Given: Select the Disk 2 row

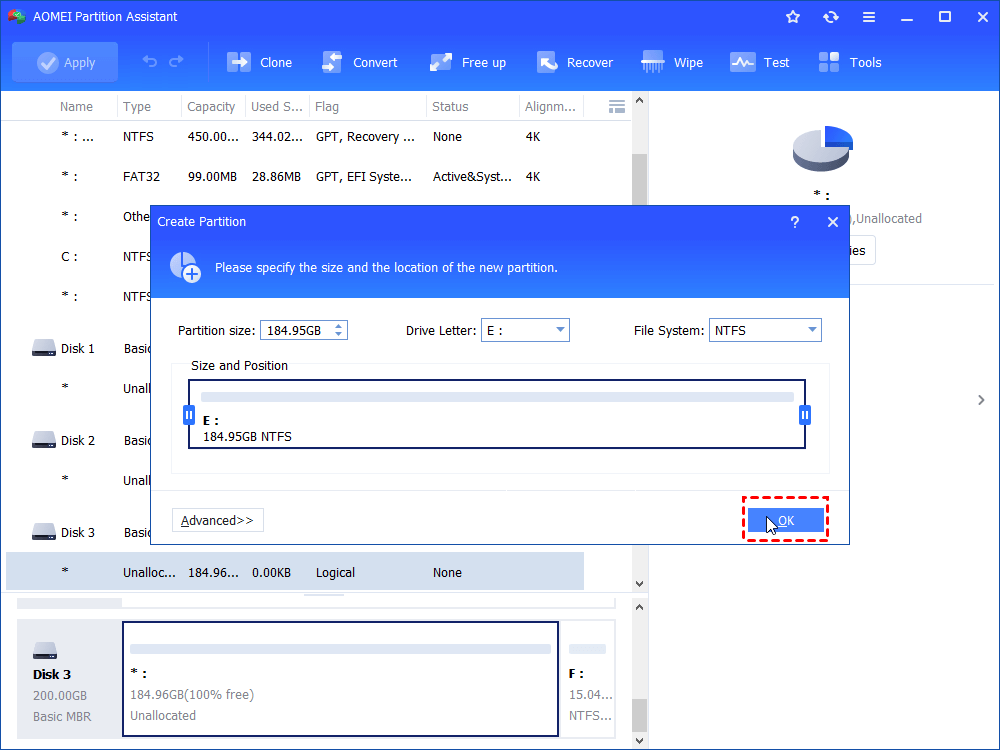Looking at the screenshot, I should tap(78, 440).
